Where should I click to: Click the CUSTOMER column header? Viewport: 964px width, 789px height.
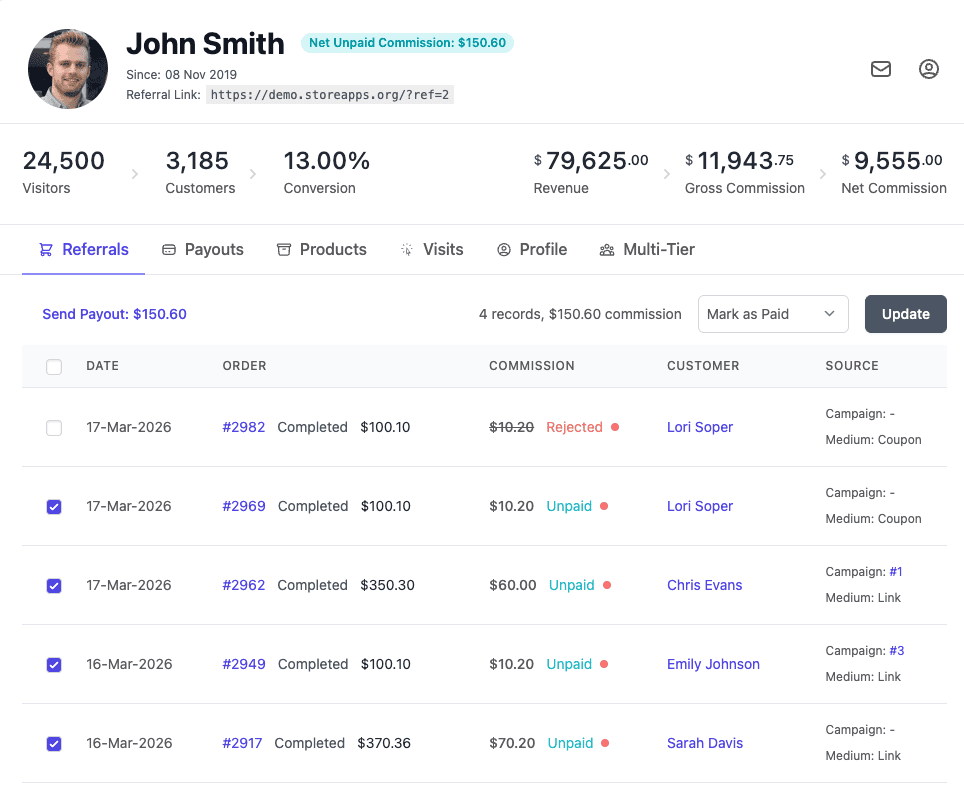[703, 366]
